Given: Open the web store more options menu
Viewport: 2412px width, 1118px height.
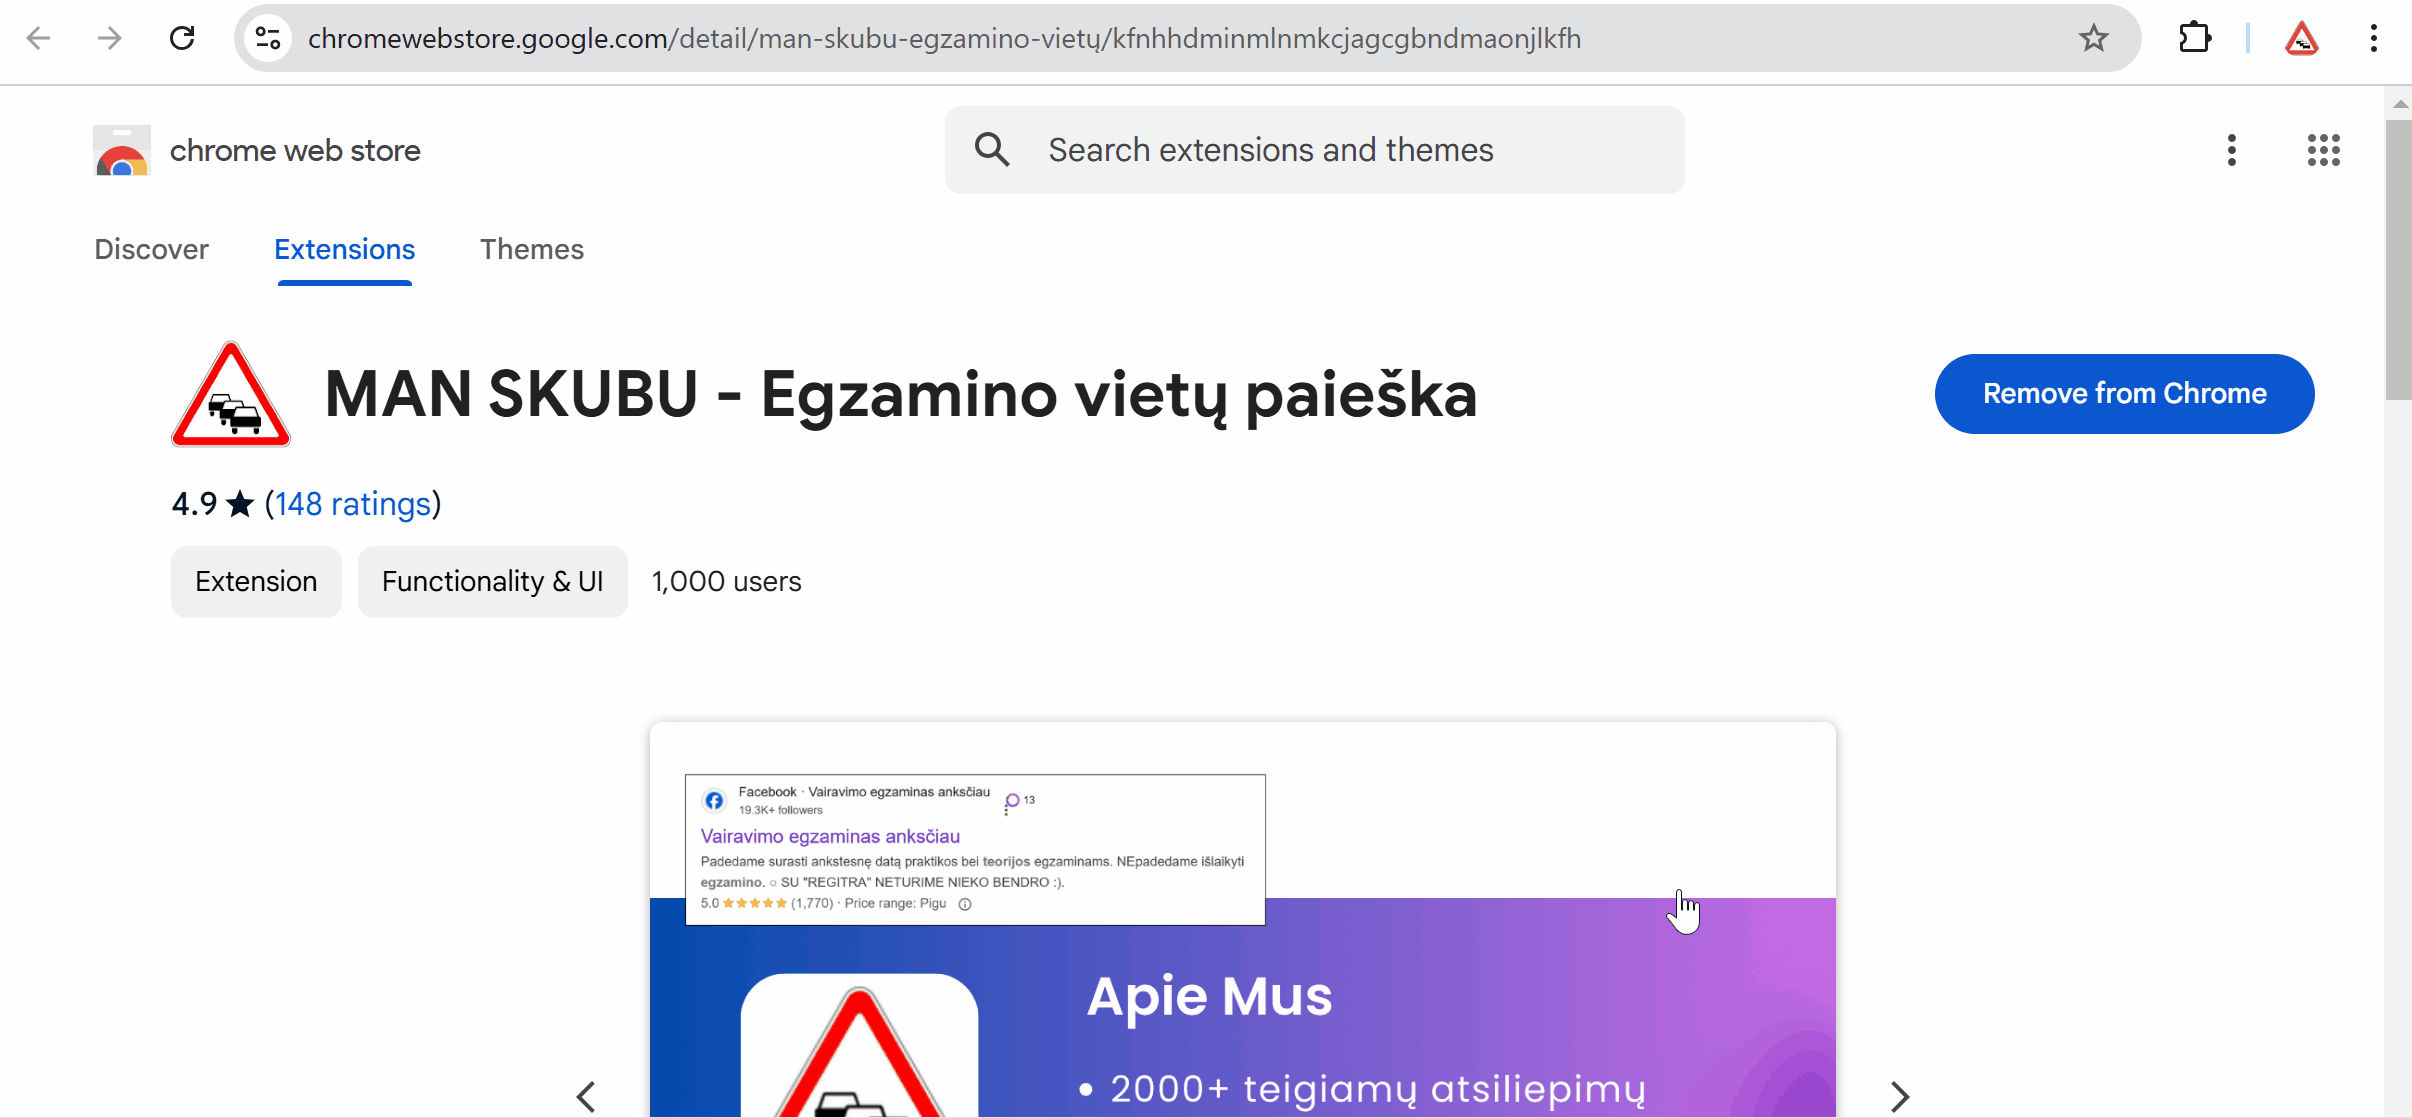Looking at the screenshot, I should (2231, 150).
